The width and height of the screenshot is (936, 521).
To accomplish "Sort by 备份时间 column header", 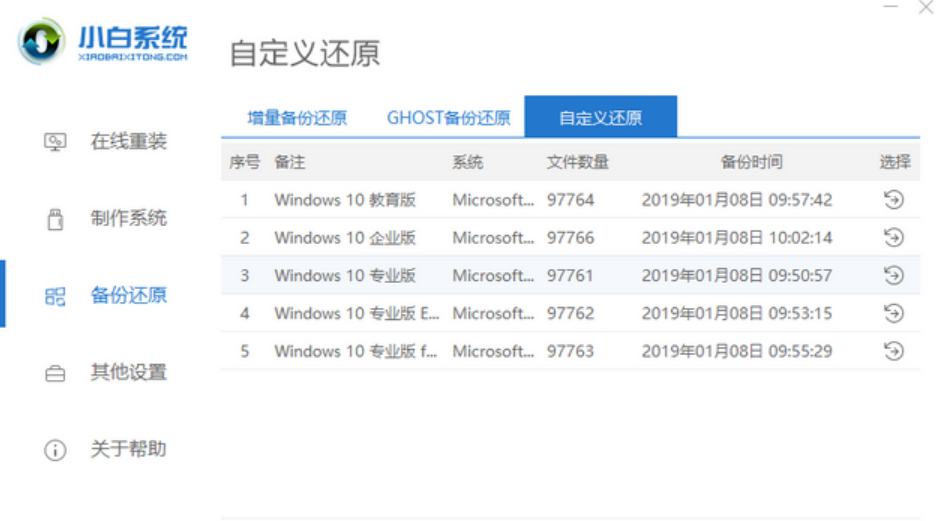I will click(751, 162).
